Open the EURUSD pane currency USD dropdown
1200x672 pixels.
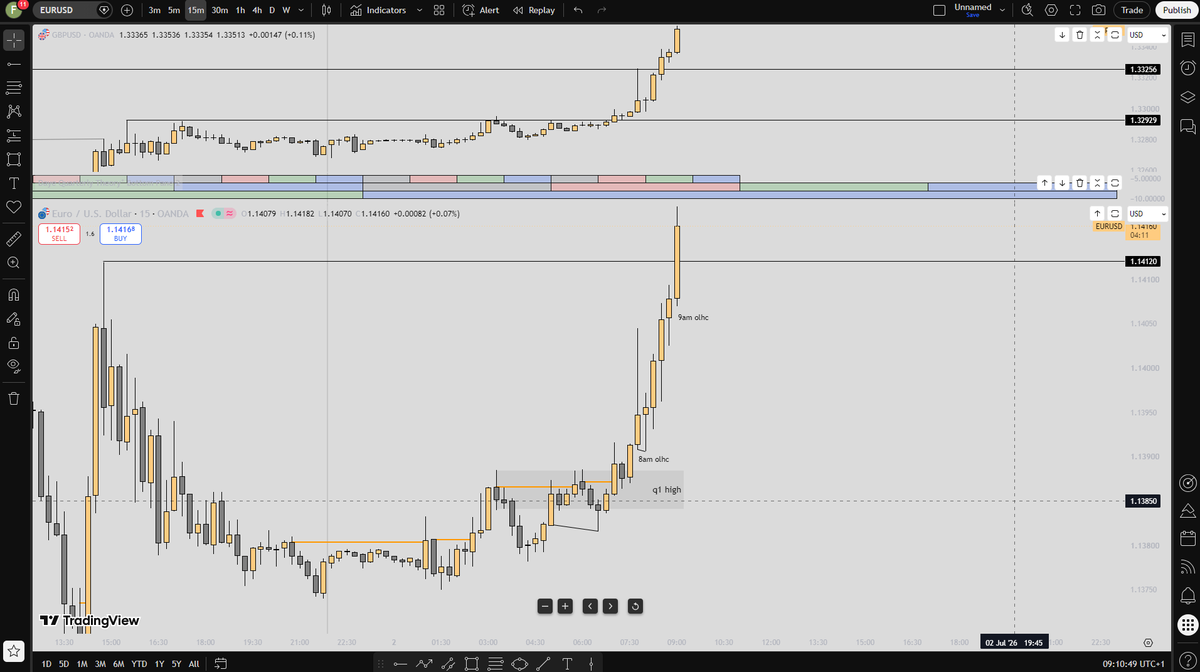coord(1147,214)
